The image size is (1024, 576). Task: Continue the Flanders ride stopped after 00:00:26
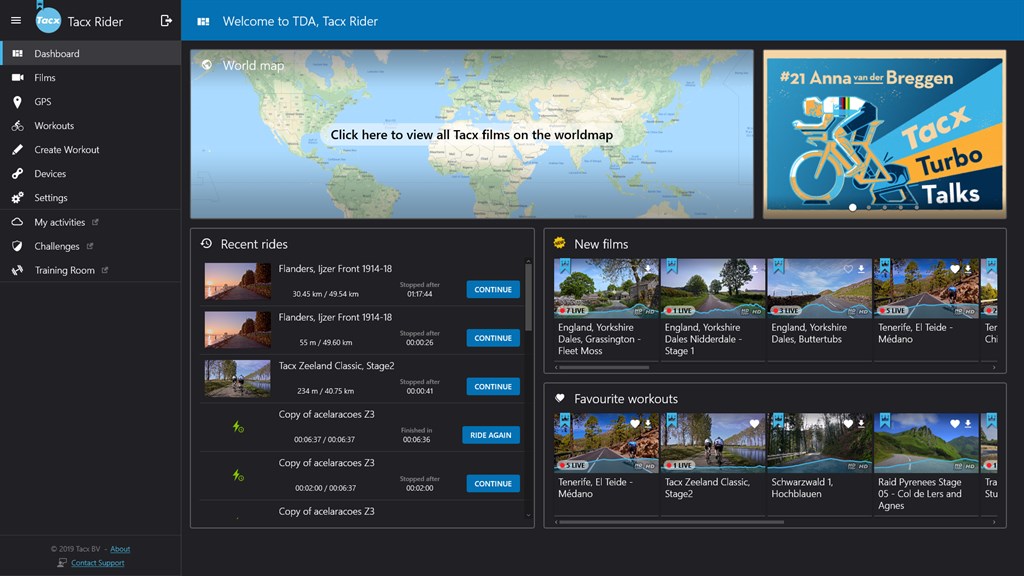click(x=492, y=338)
